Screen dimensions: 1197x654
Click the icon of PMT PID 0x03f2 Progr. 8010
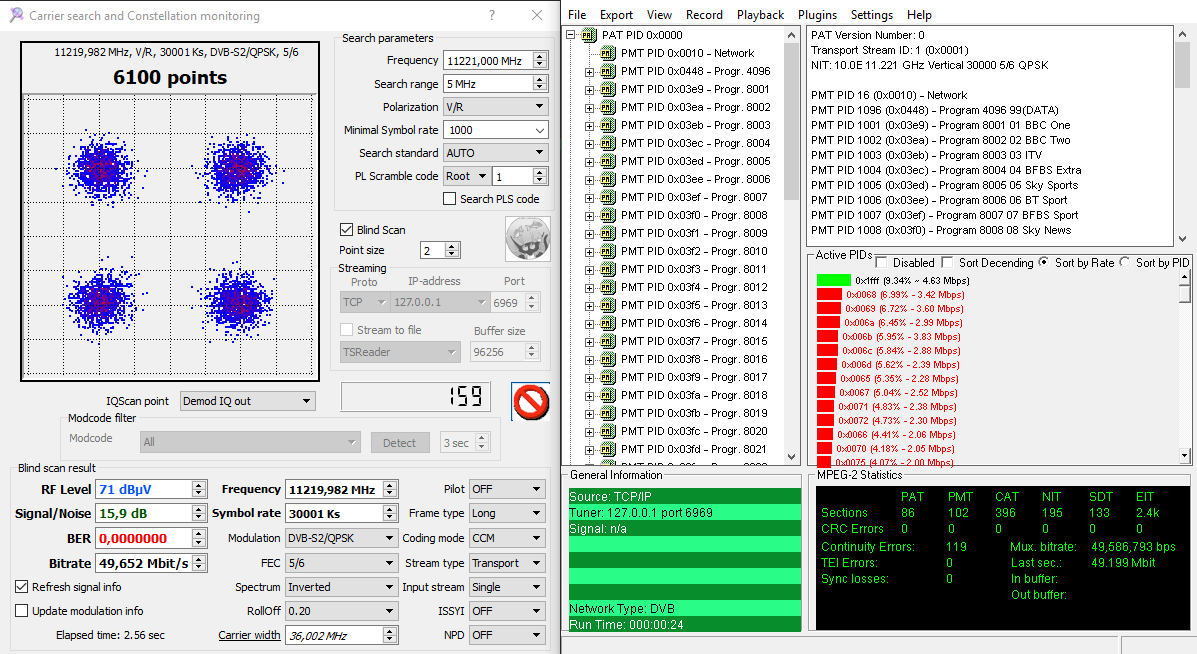(x=607, y=251)
